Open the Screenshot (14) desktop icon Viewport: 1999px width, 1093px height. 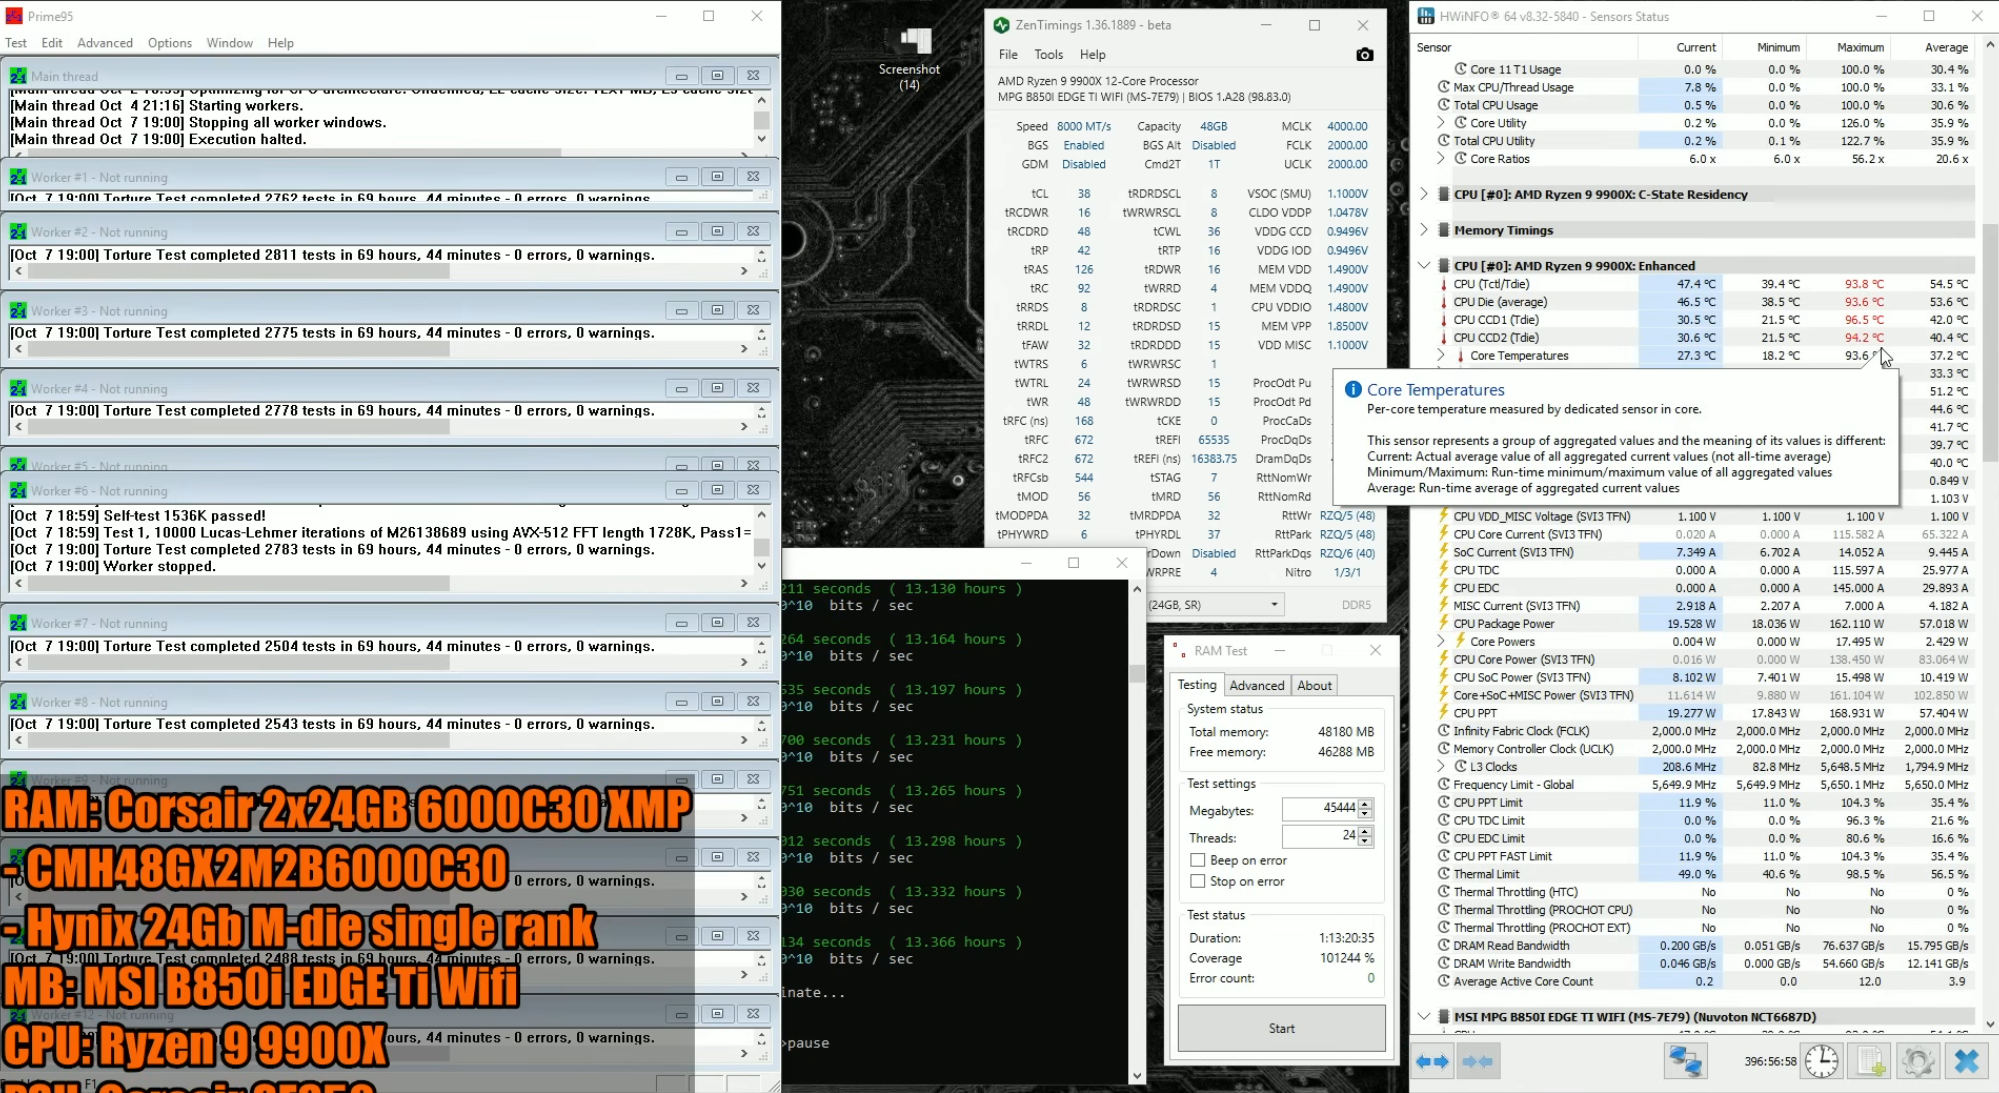pyautogui.click(x=909, y=58)
